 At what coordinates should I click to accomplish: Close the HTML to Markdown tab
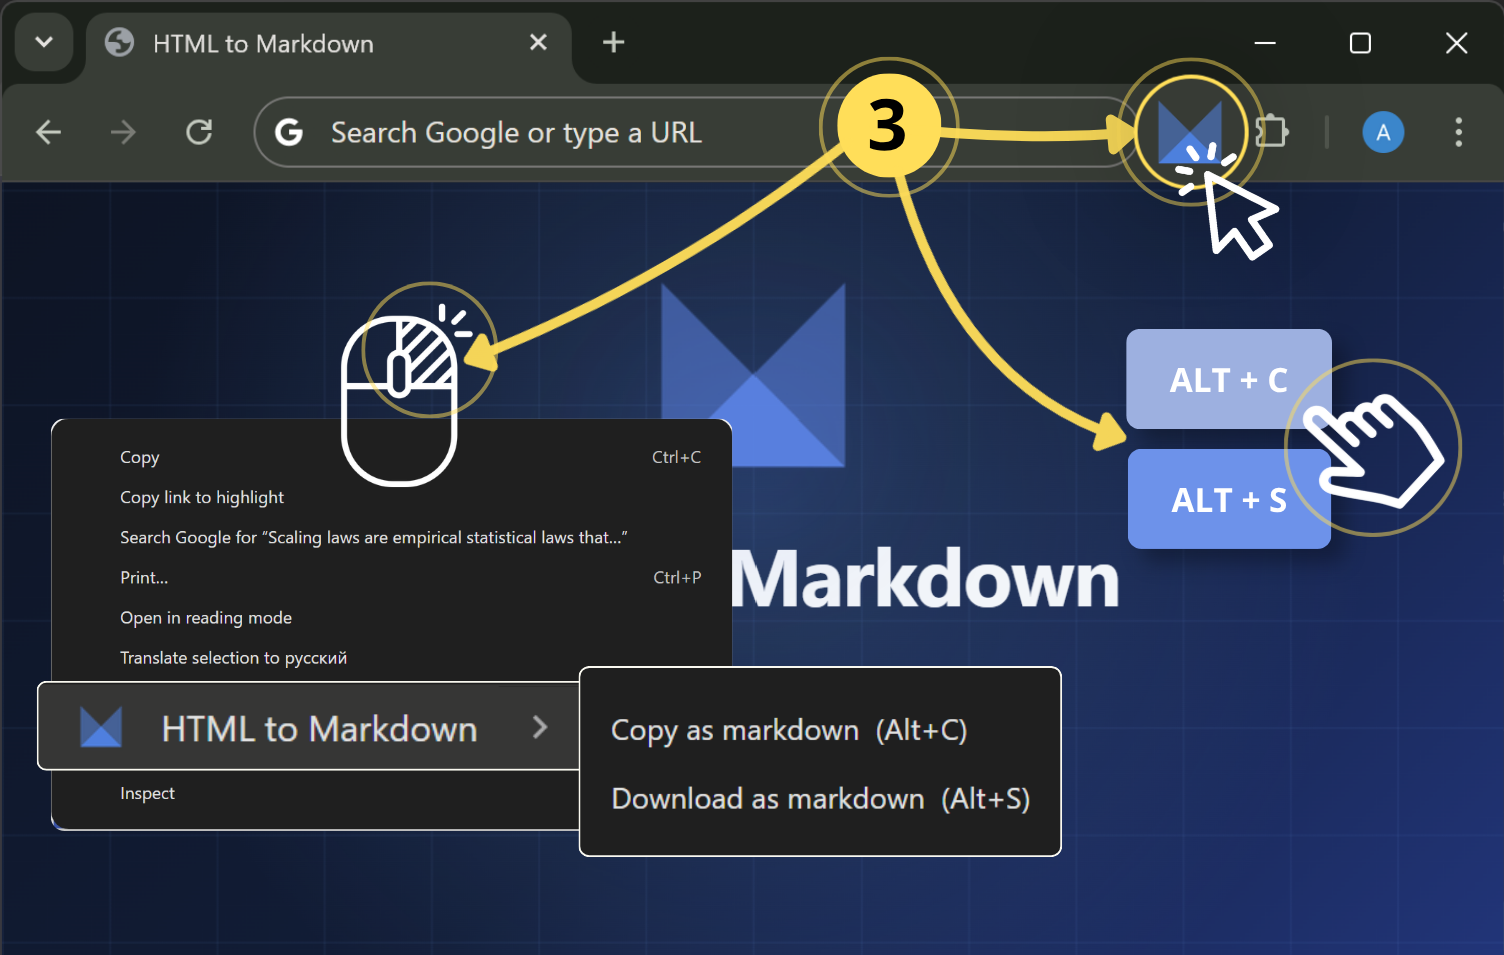click(538, 42)
